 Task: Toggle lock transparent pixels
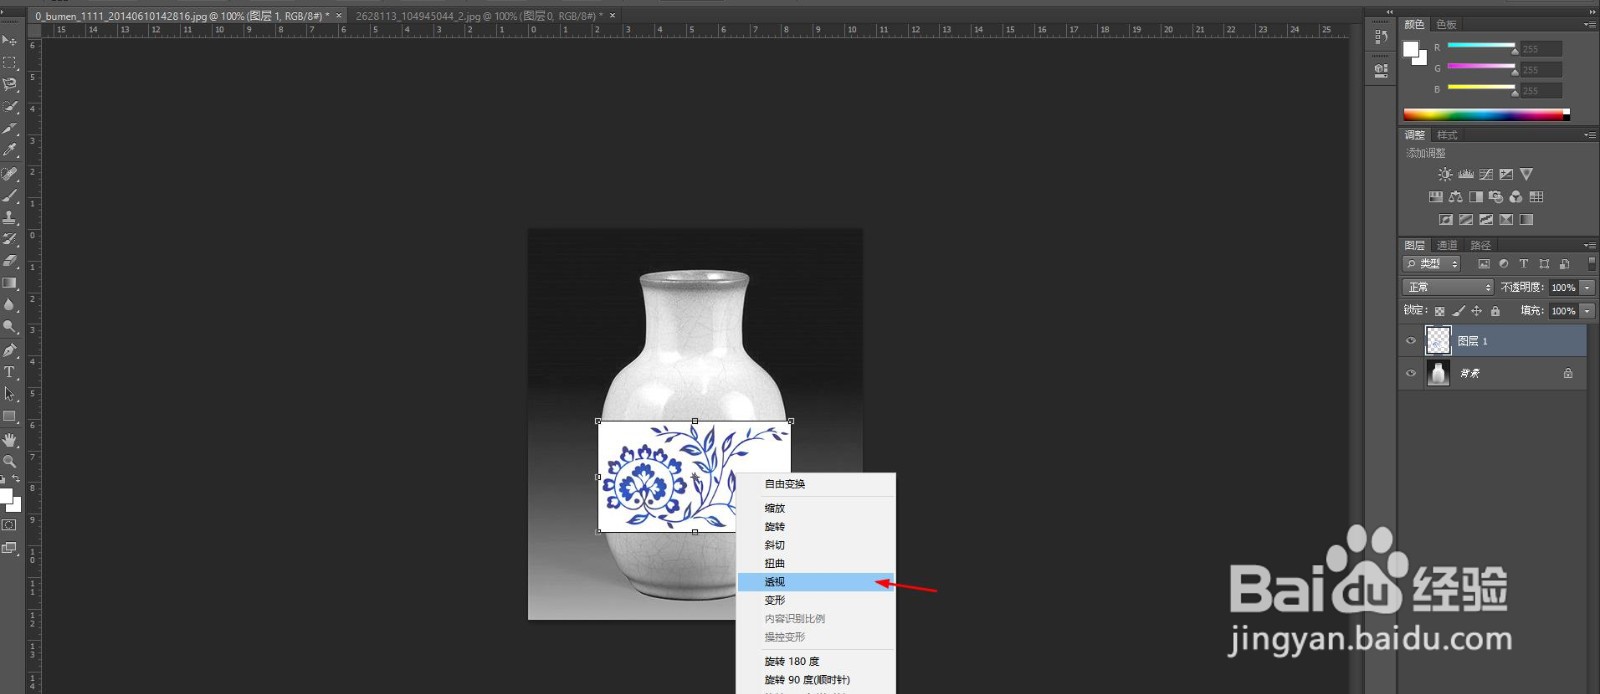click(x=1440, y=311)
